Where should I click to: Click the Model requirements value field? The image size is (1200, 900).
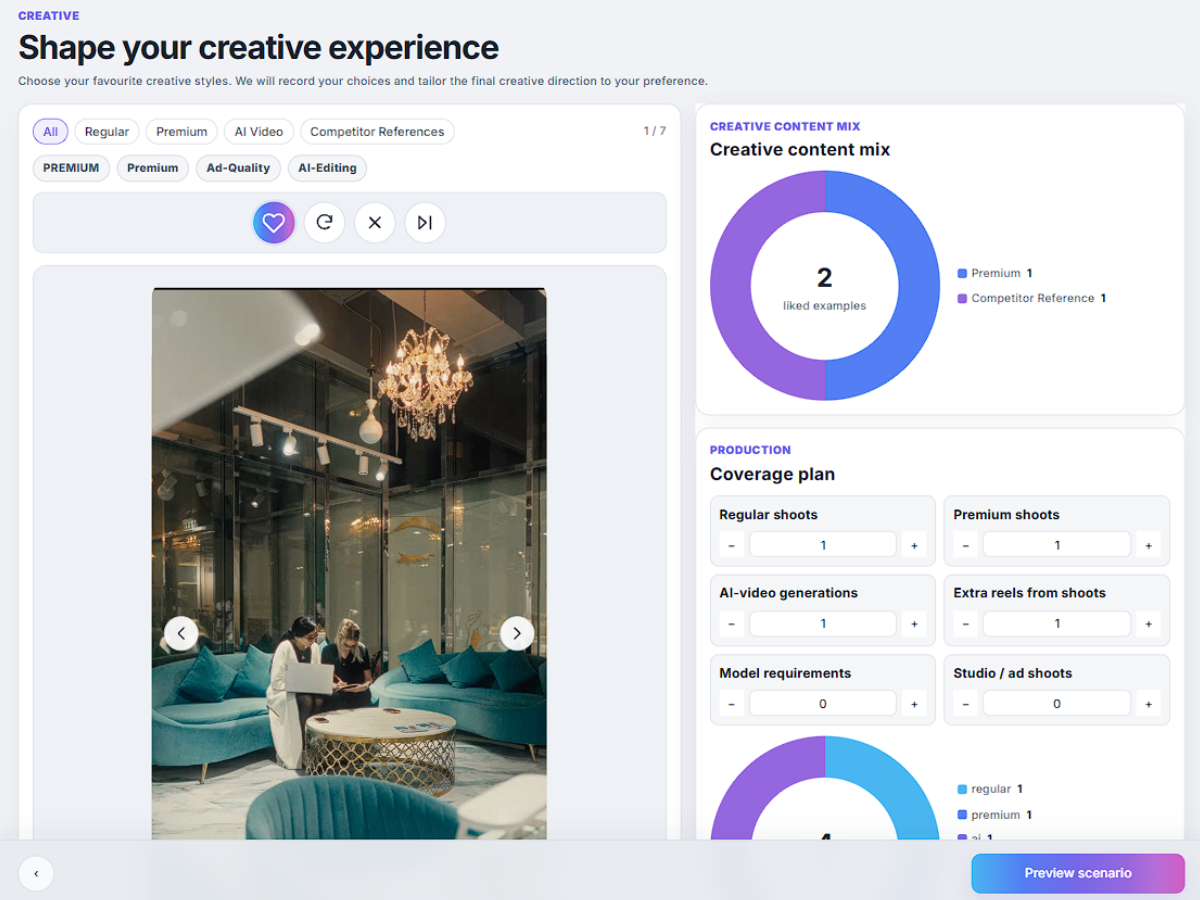click(823, 704)
